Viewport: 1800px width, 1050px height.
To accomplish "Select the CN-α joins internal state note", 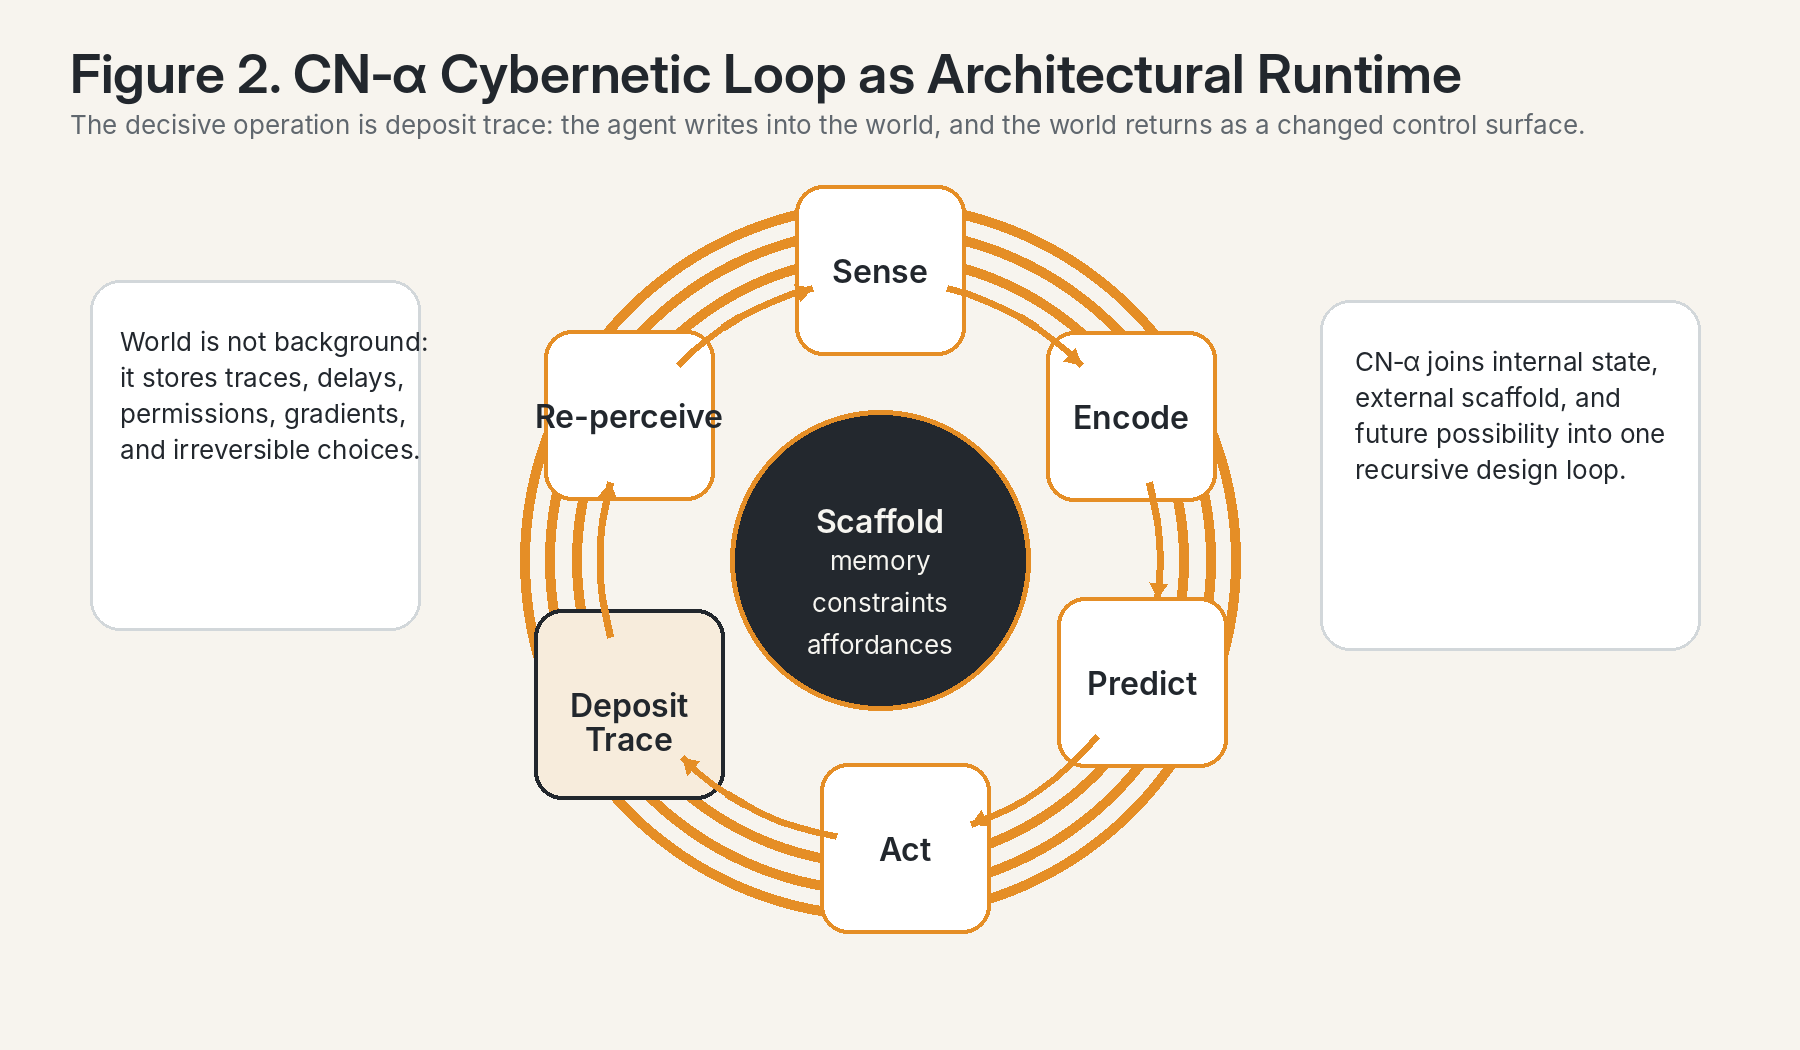I will tap(1510, 475).
